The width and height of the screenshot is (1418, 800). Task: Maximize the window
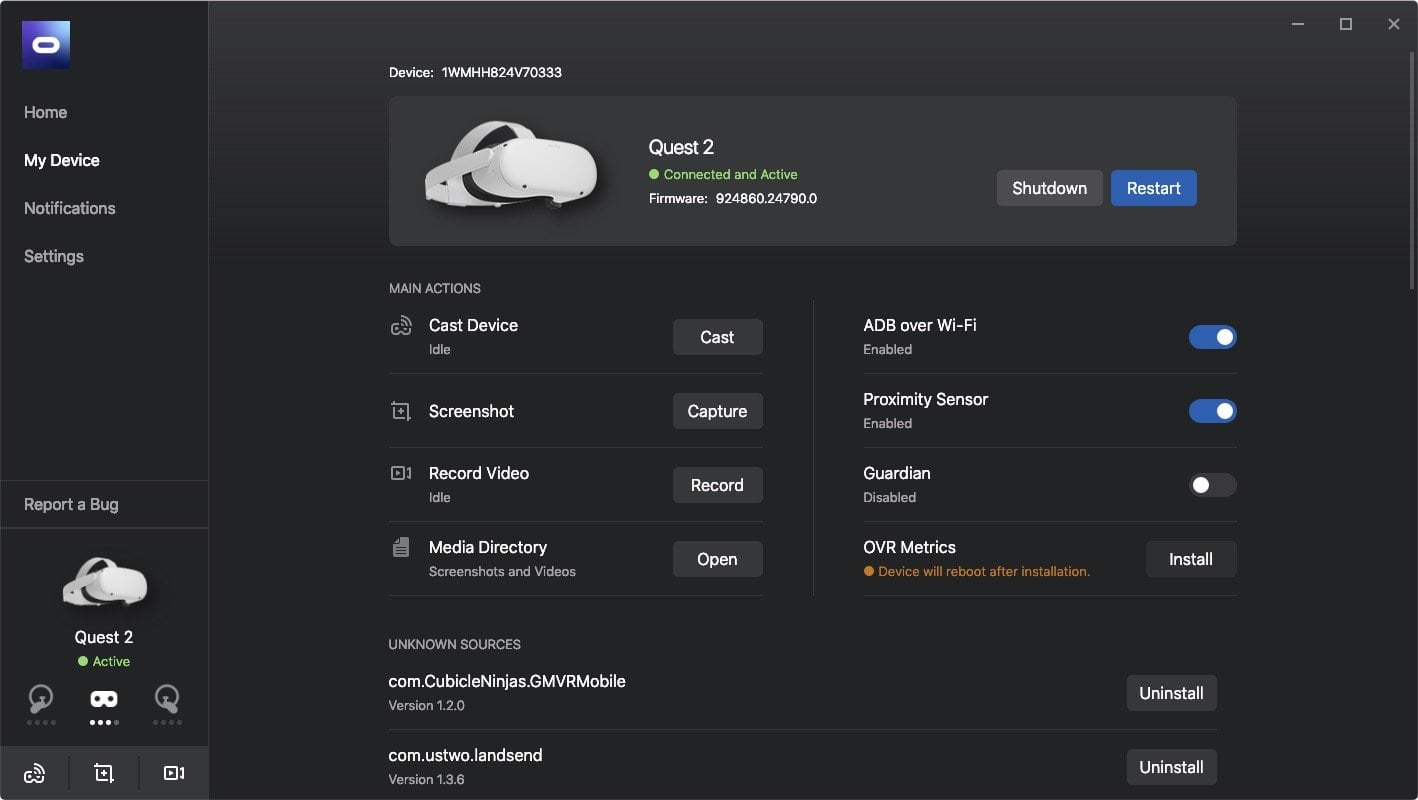[x=1346, y=24]
